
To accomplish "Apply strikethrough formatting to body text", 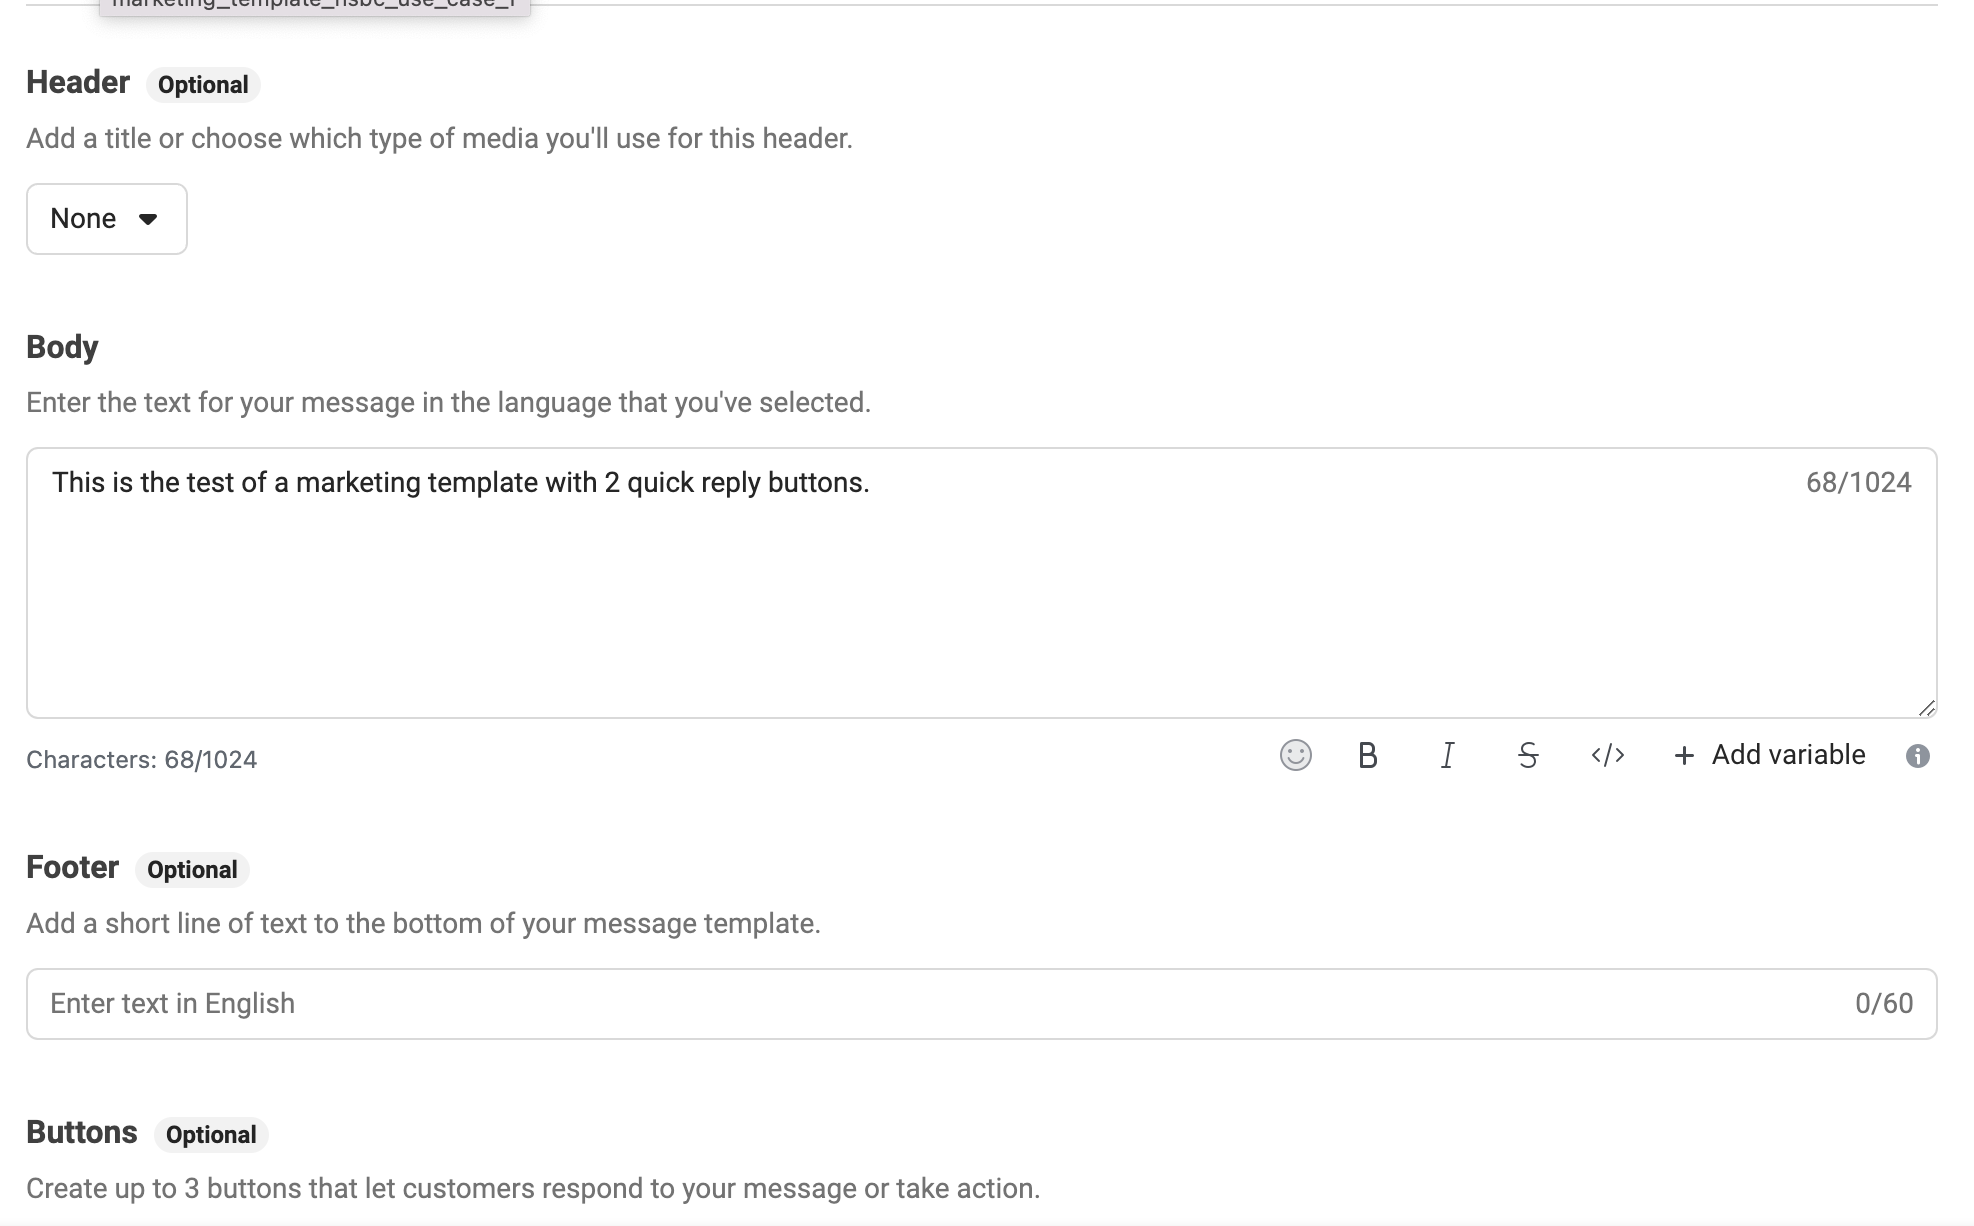I will coord(1527,755).
